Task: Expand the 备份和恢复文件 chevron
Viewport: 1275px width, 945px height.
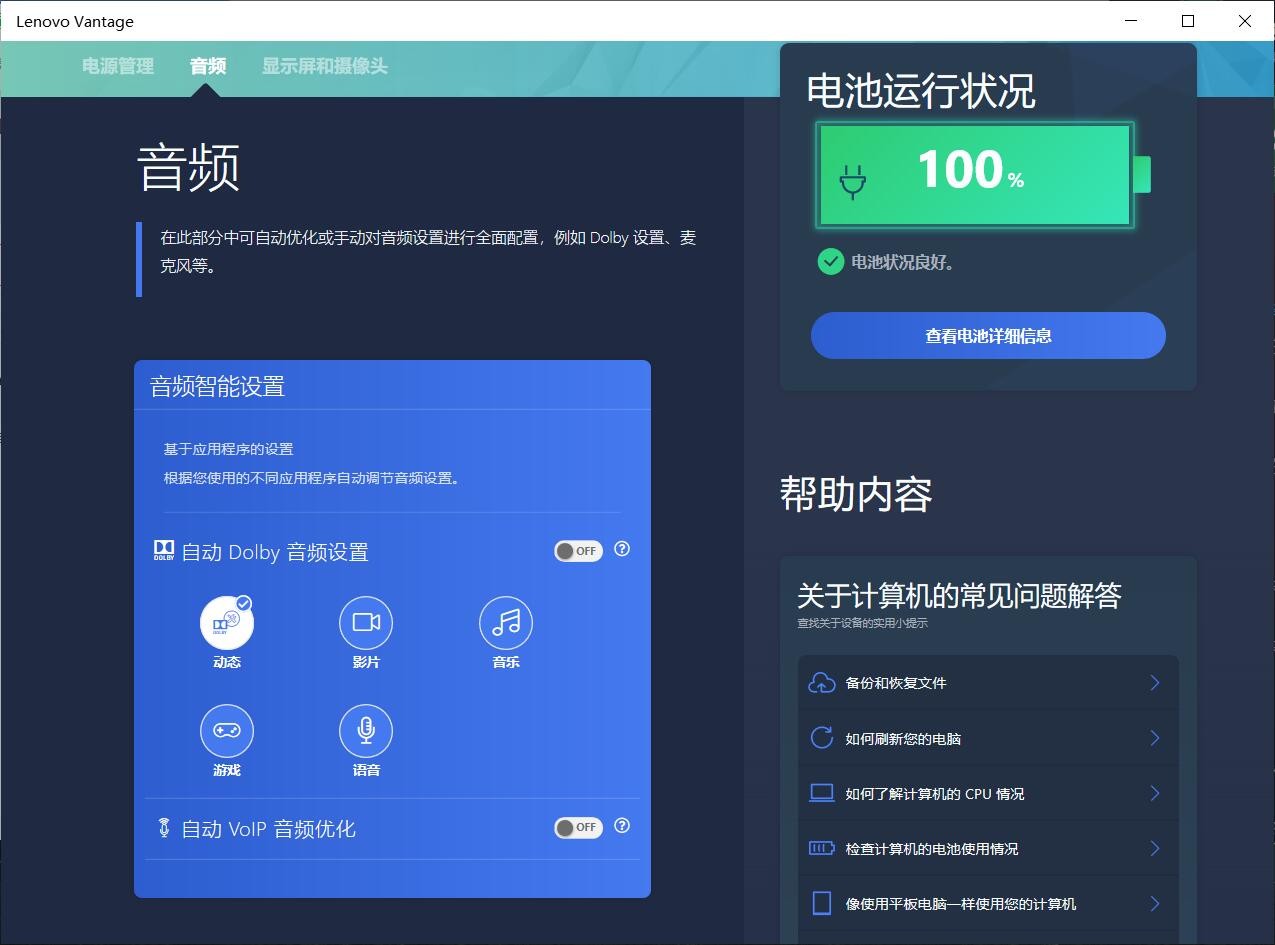Action: tap(1154, 683)
